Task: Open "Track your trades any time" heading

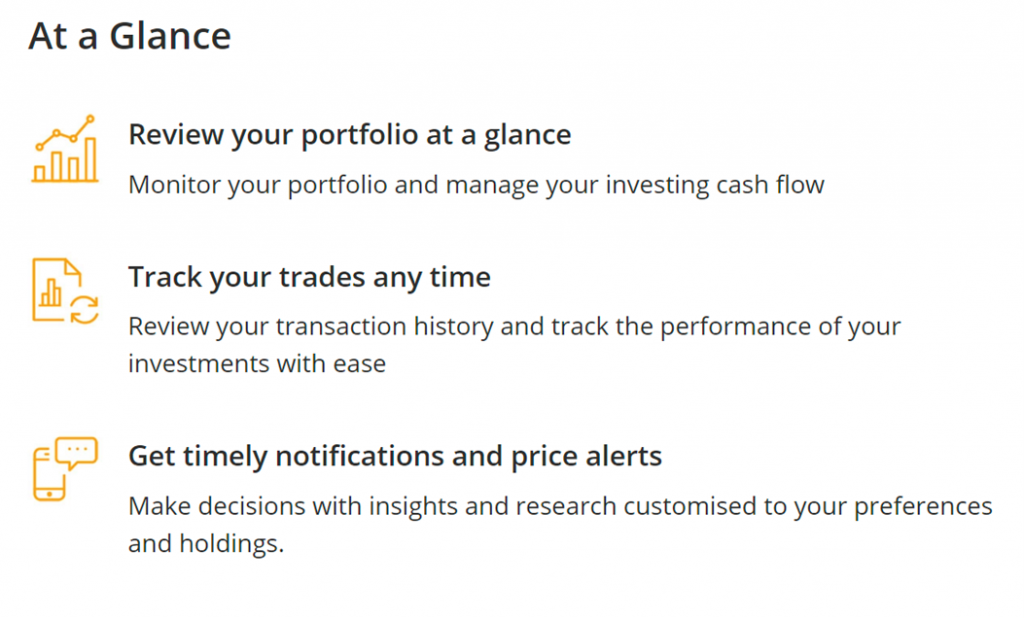Action: (309, 277)
